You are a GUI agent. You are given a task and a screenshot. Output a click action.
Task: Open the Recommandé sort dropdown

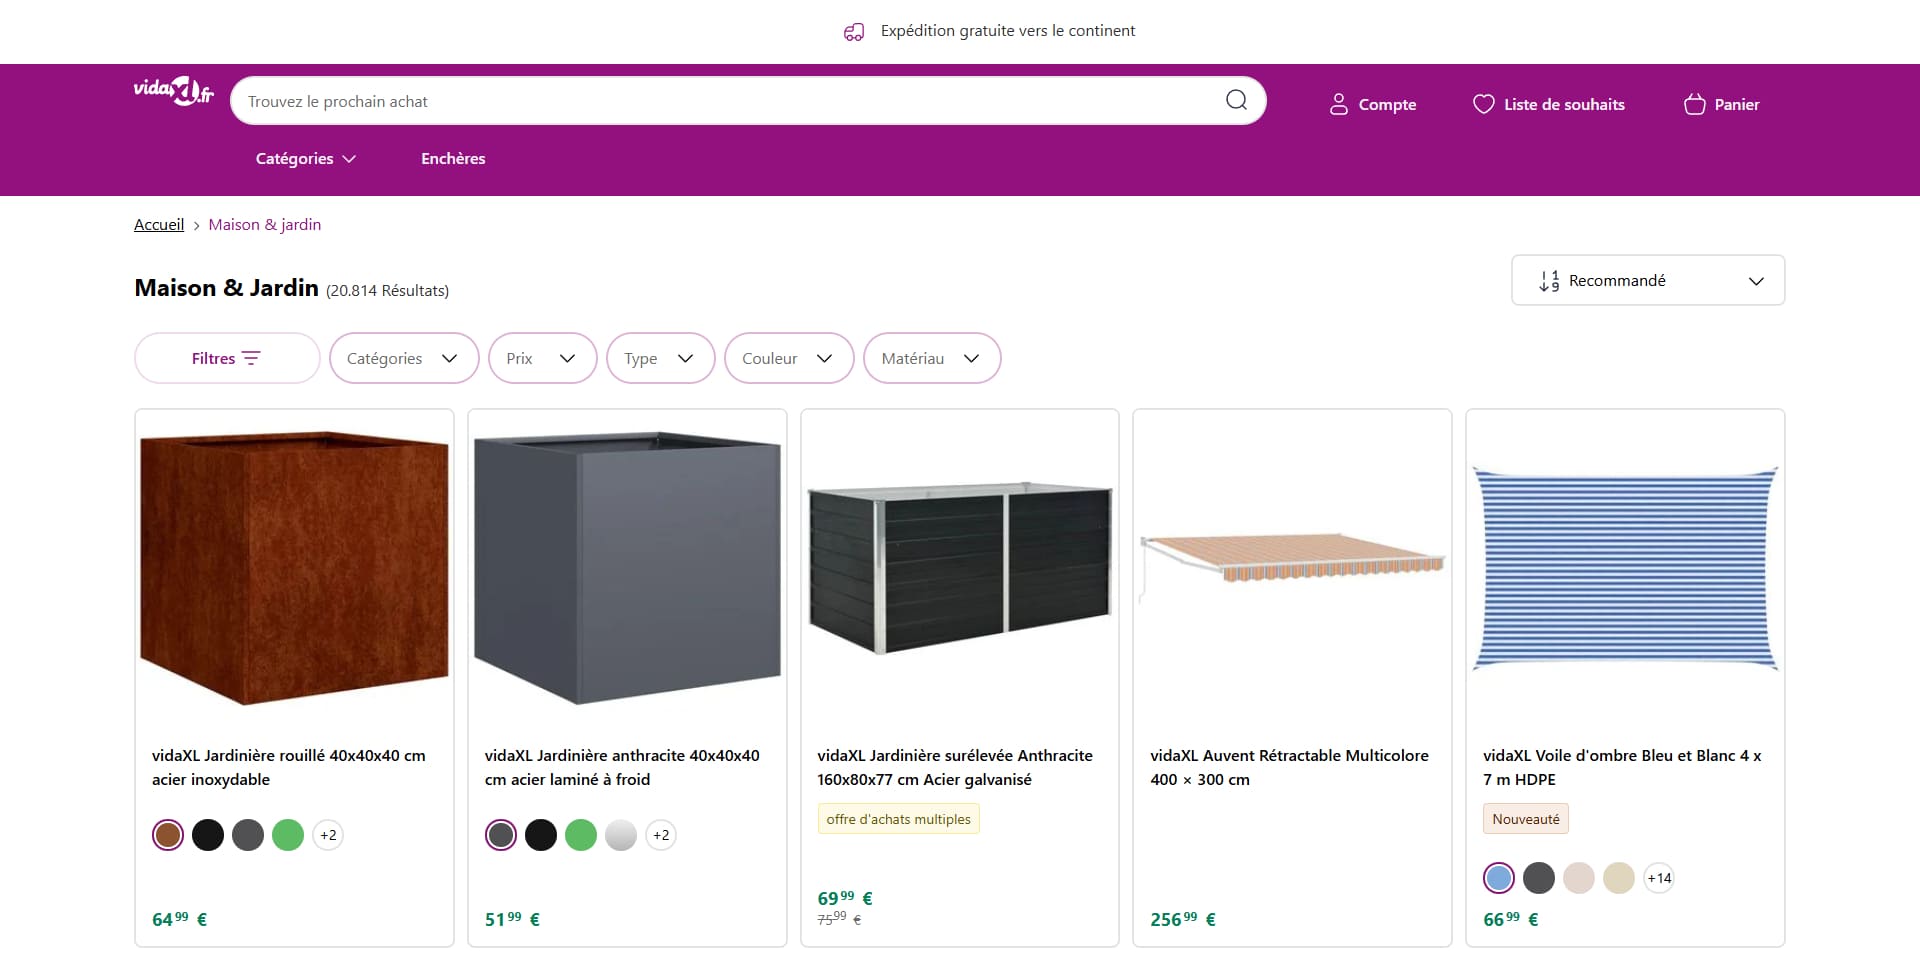(1648, 280)
